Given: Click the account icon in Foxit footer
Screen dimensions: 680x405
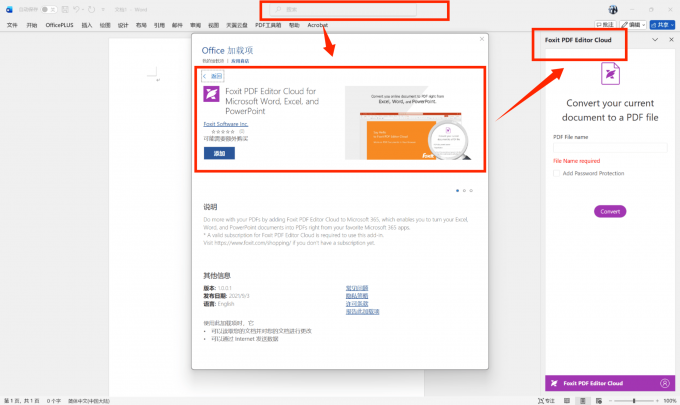Looking at the screenshot, I should tap(665, 383).
